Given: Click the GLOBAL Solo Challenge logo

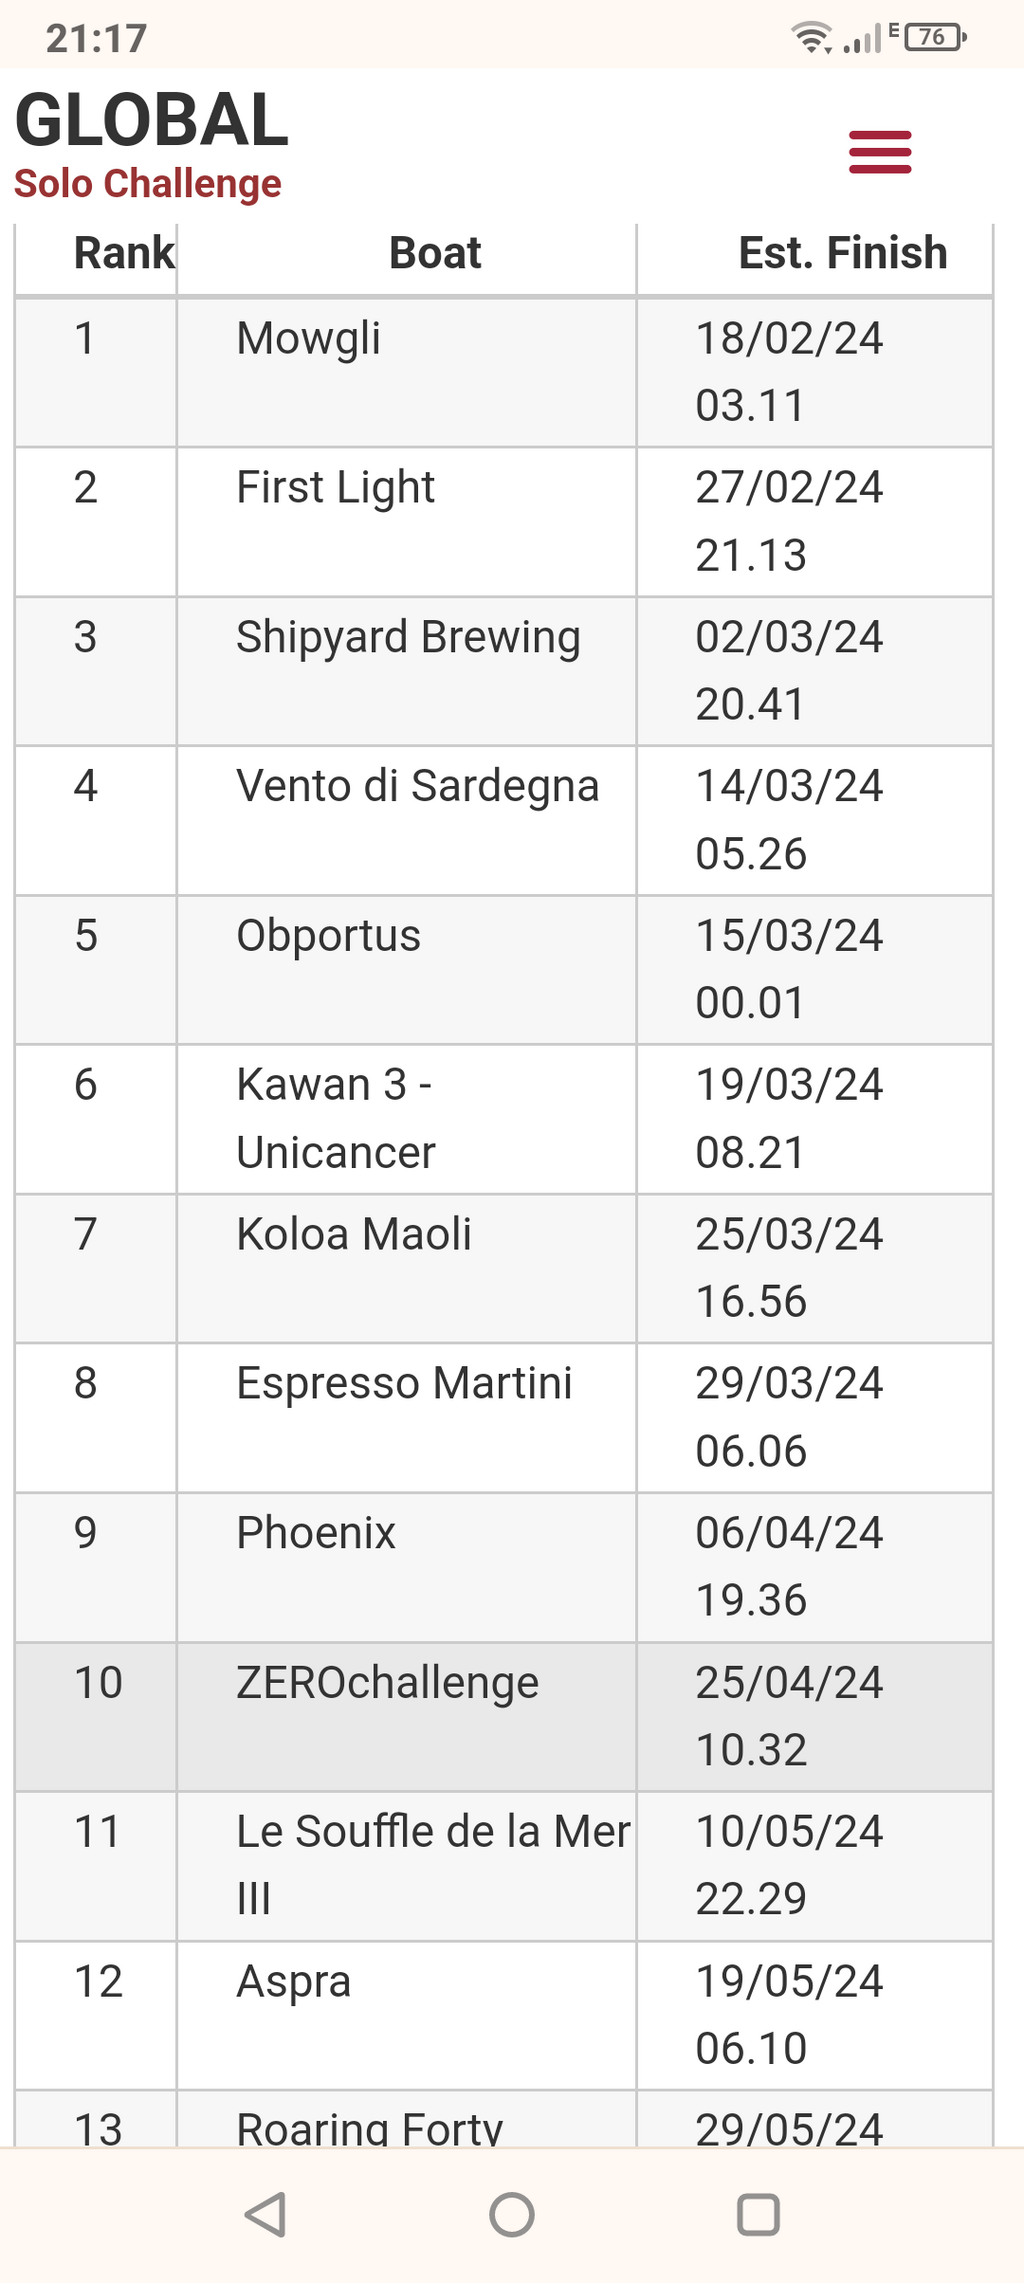Looking at the screenshot, I should (x=151, y=144).
